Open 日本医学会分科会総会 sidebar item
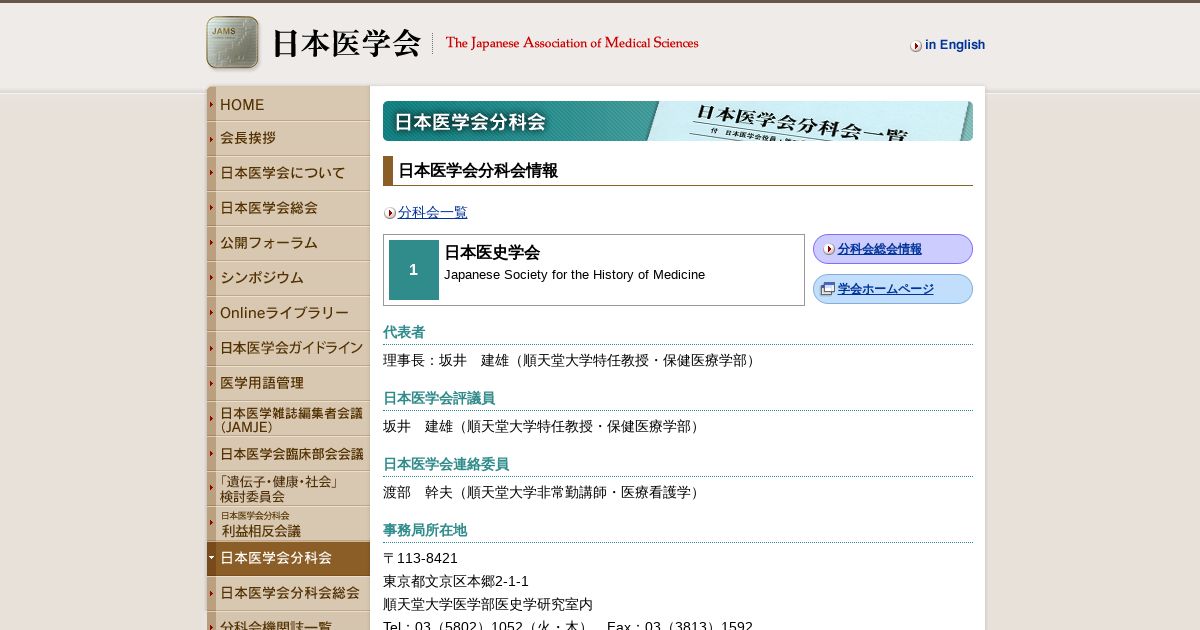1200x630 pixels. [x=288, y=594]
